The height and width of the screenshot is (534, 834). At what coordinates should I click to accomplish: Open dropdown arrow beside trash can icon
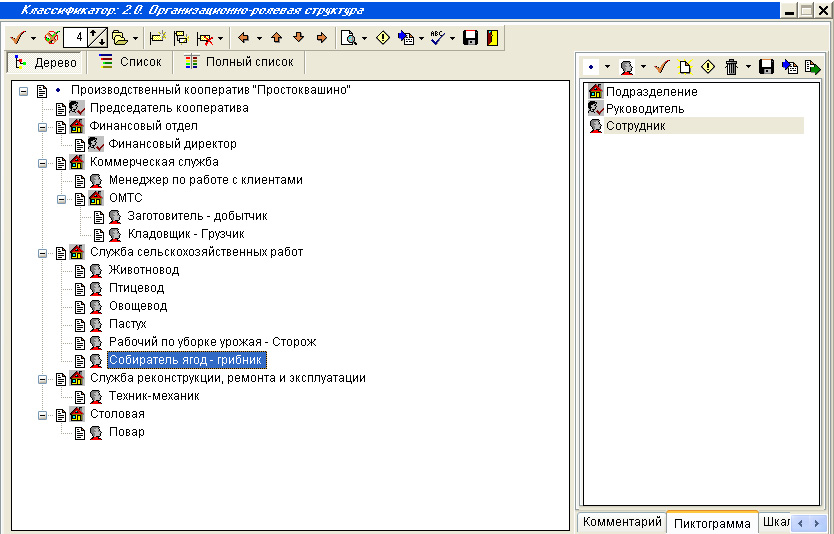[747, 67]
